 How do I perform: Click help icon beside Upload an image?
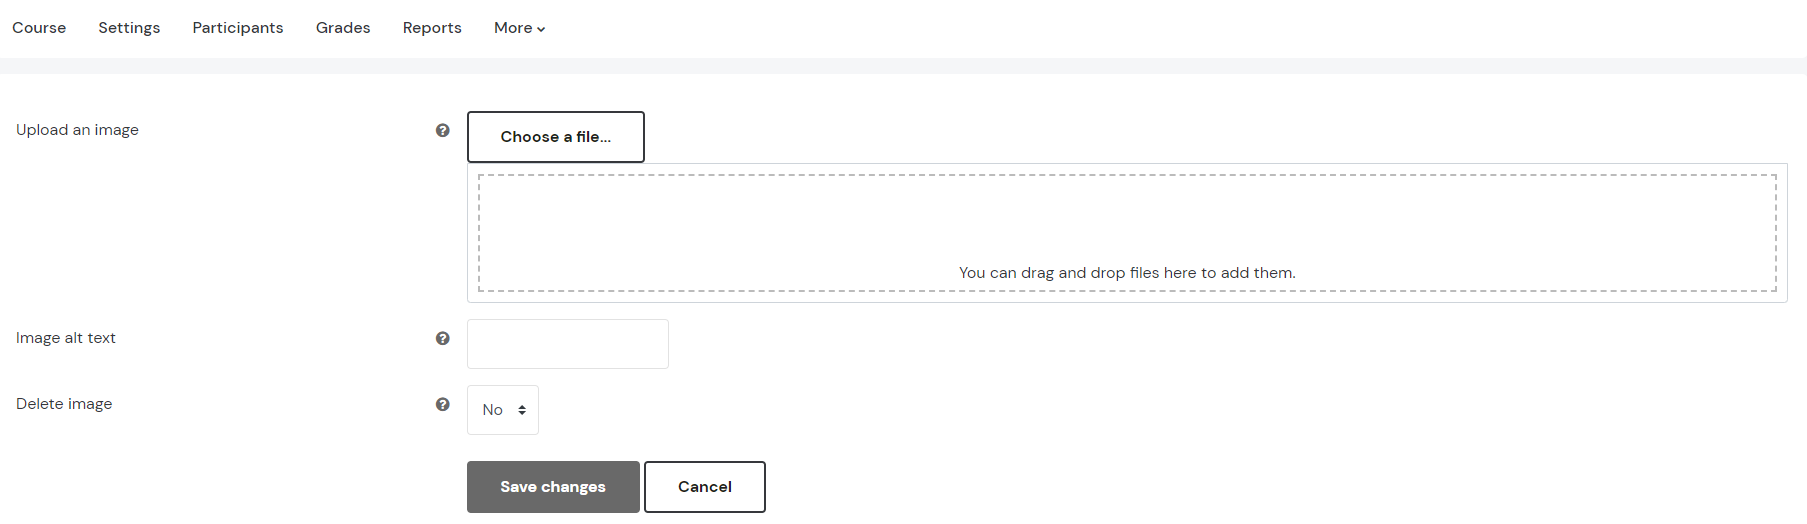(442, 130)
